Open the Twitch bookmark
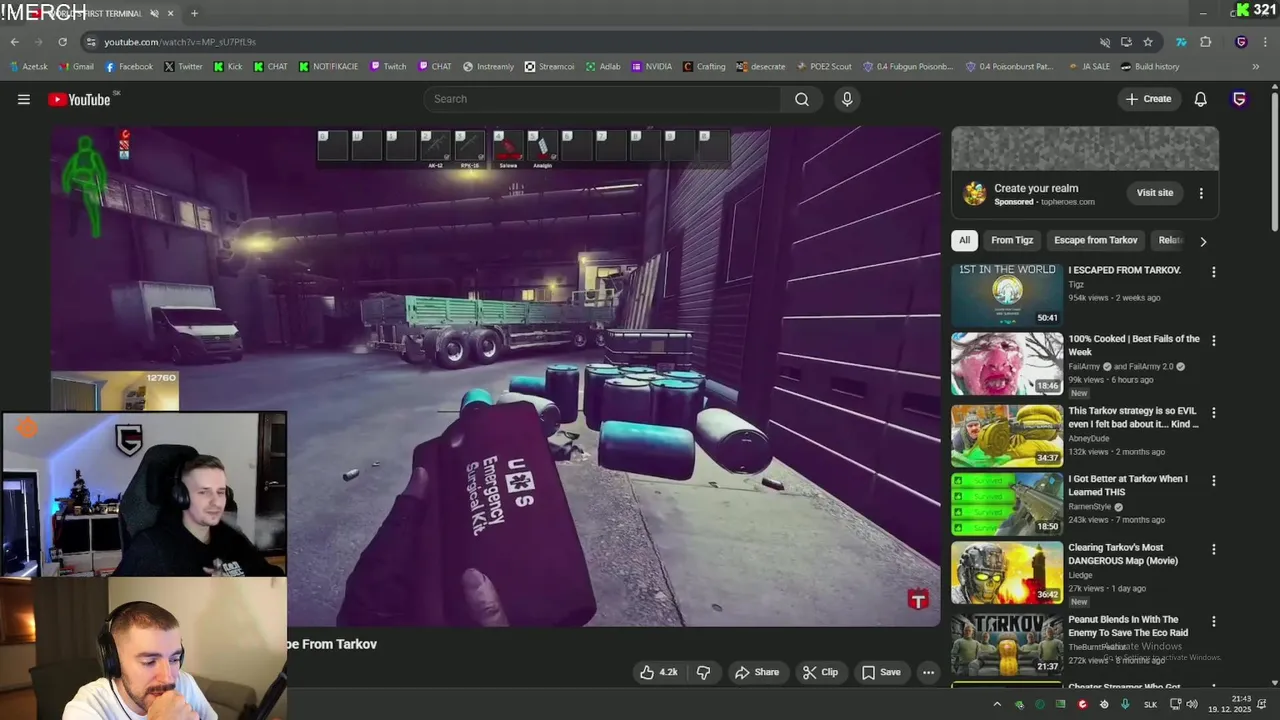 [x=388, y=67]
